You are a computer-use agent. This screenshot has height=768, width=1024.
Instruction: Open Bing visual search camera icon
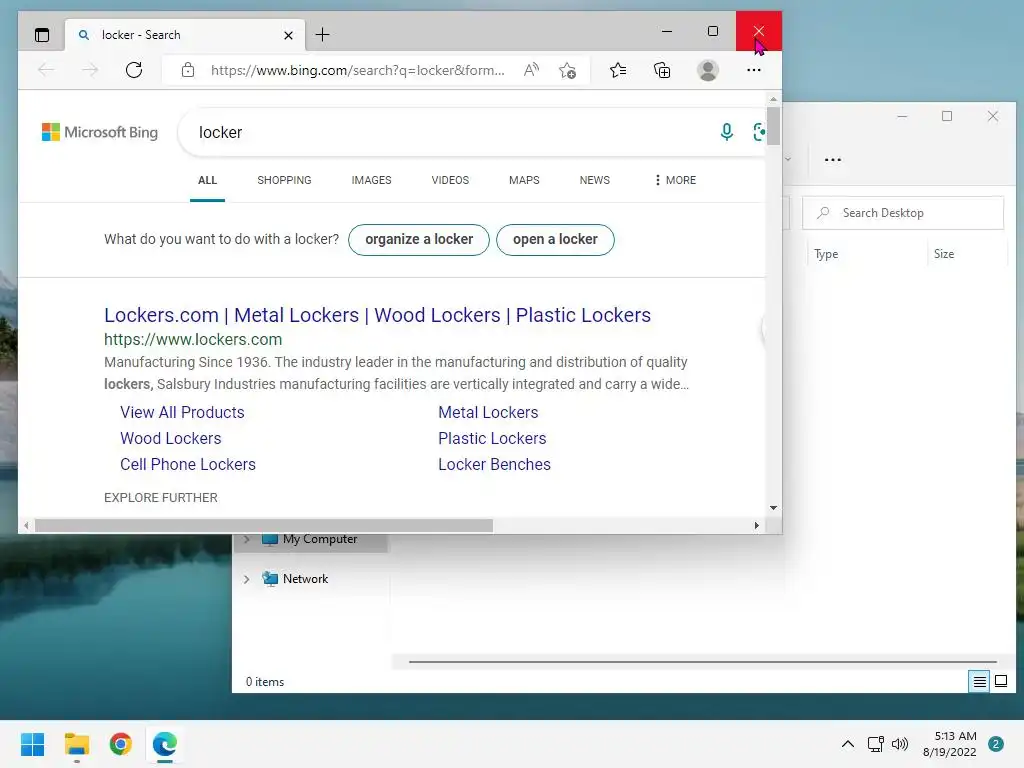click(x=759, y=132)
